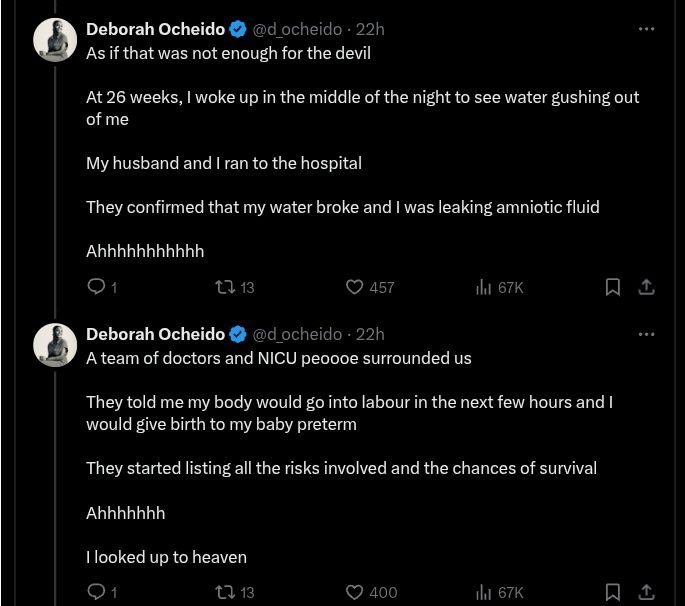This screenshot has height=606, width=685.
Task: Retweet the 'looked up to heaven' tweet
Action: [226, 592]
